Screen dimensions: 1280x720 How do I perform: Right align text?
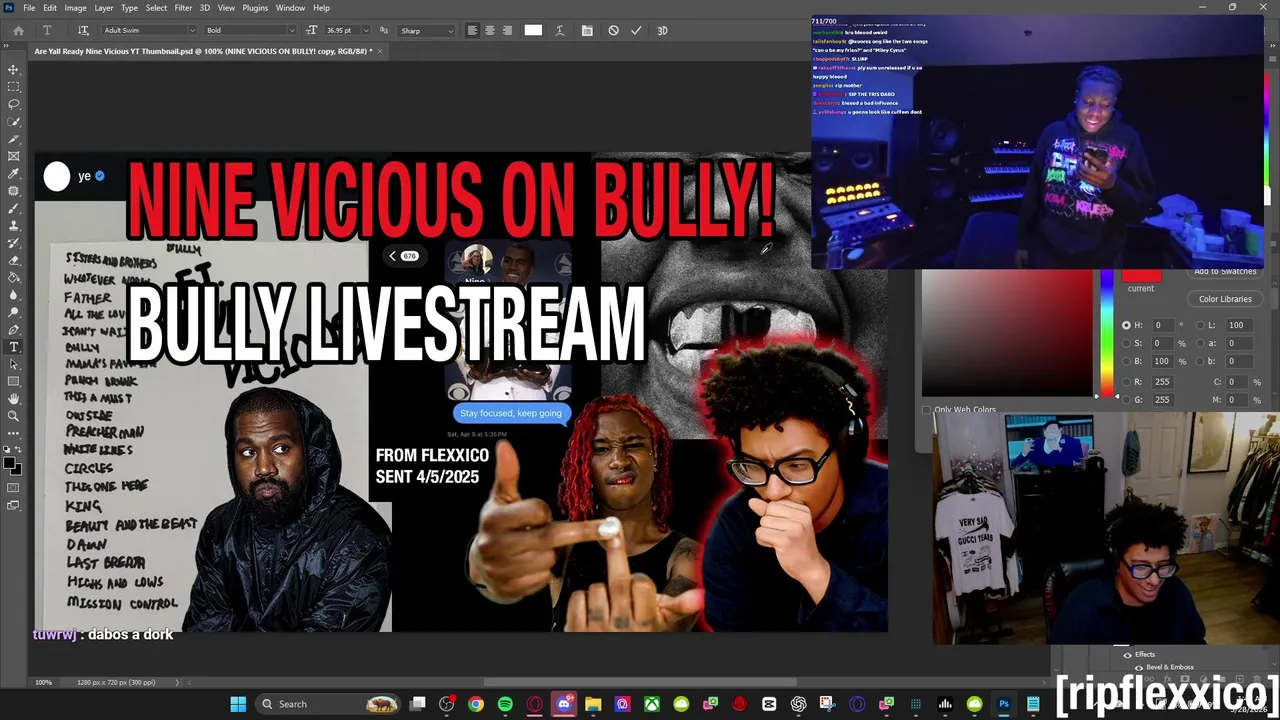507,30
